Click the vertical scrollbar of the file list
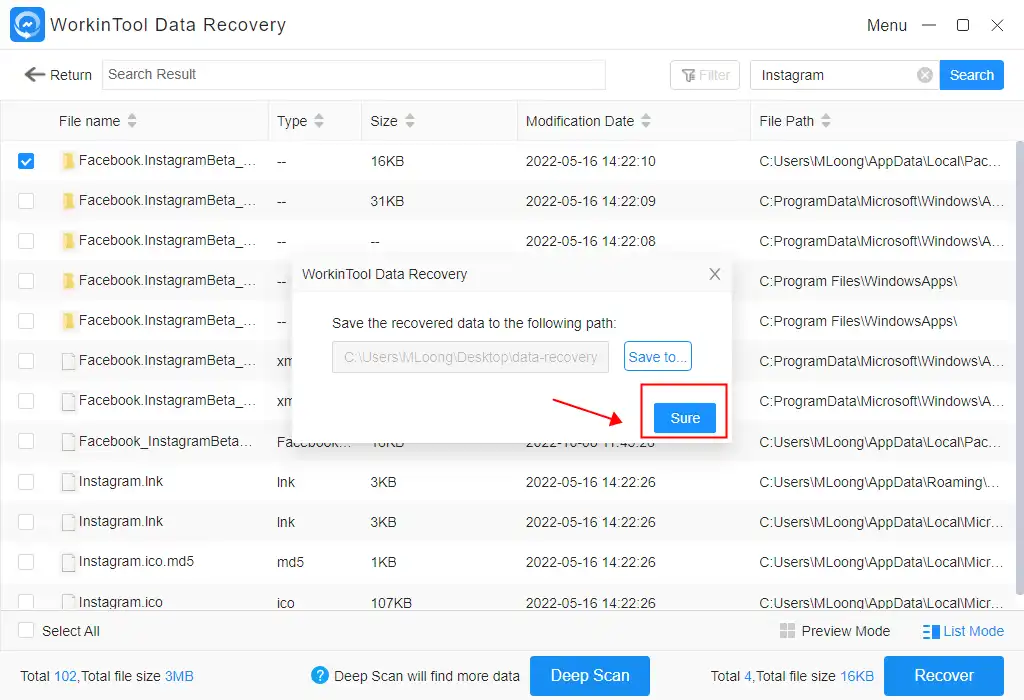This screenshot has height=700, width=1024. [x=1019, y=366]
